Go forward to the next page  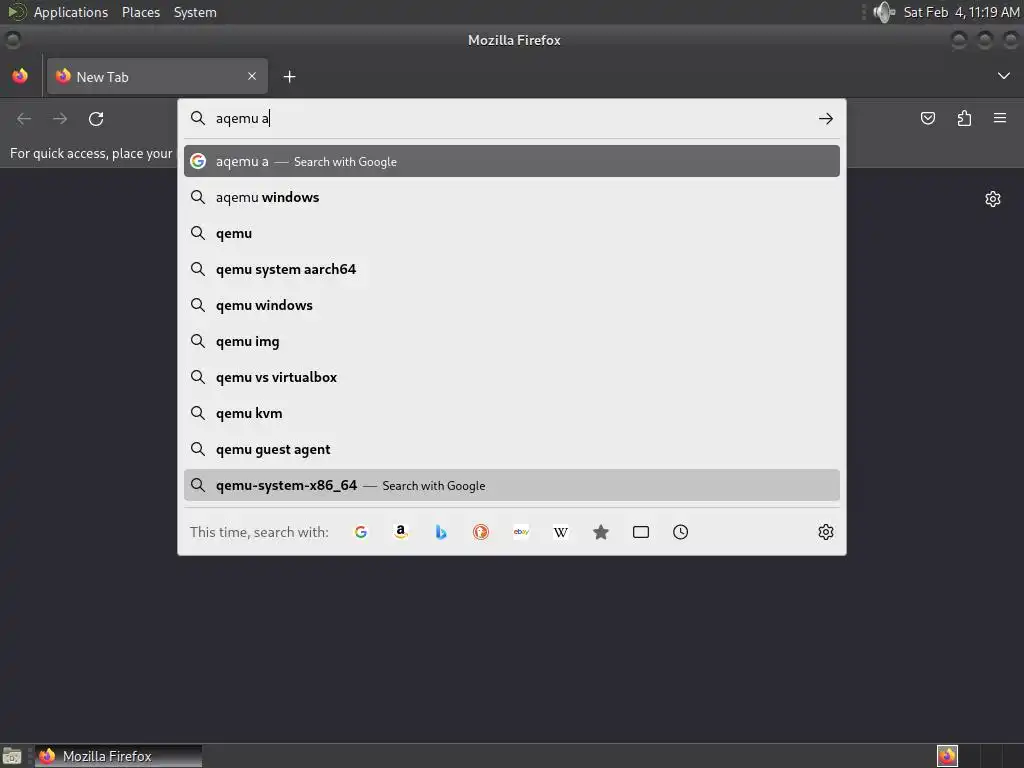pyautogui.click(x=60, y=119)
